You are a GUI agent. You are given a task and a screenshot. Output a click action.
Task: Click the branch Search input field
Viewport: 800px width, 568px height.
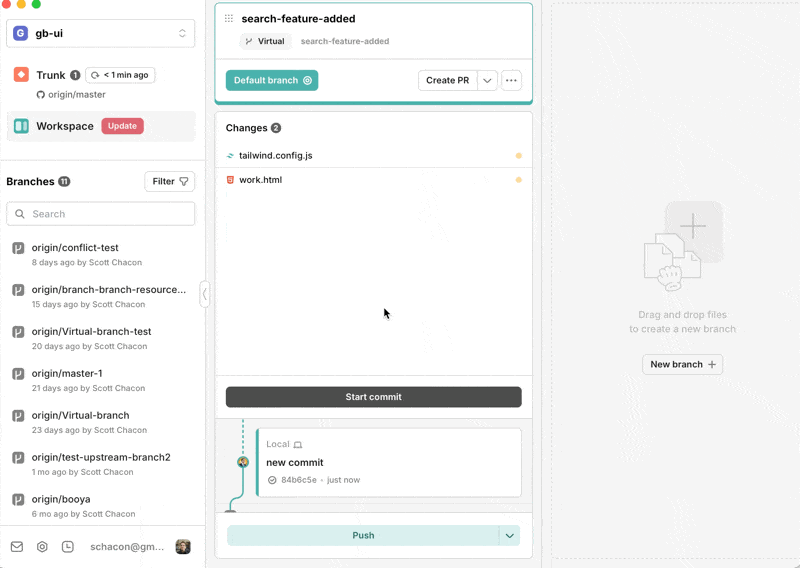pos(101,214)
